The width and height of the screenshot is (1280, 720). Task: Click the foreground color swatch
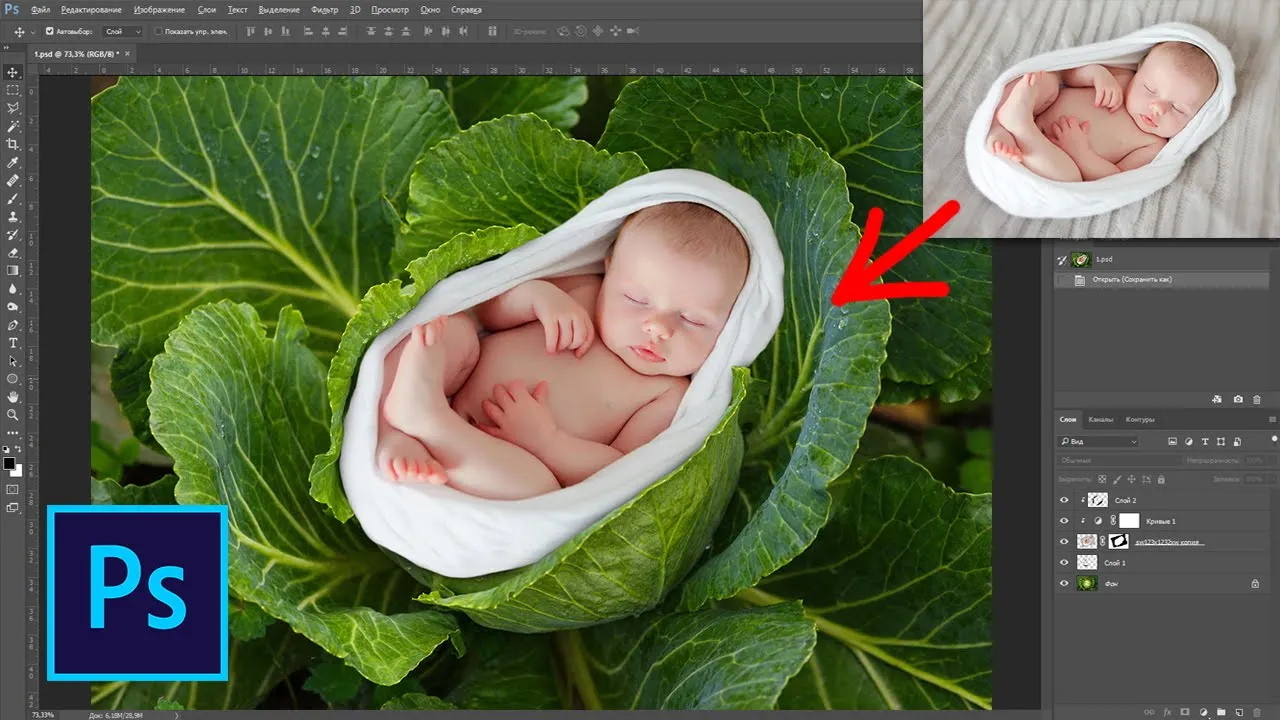click(9, 463)
